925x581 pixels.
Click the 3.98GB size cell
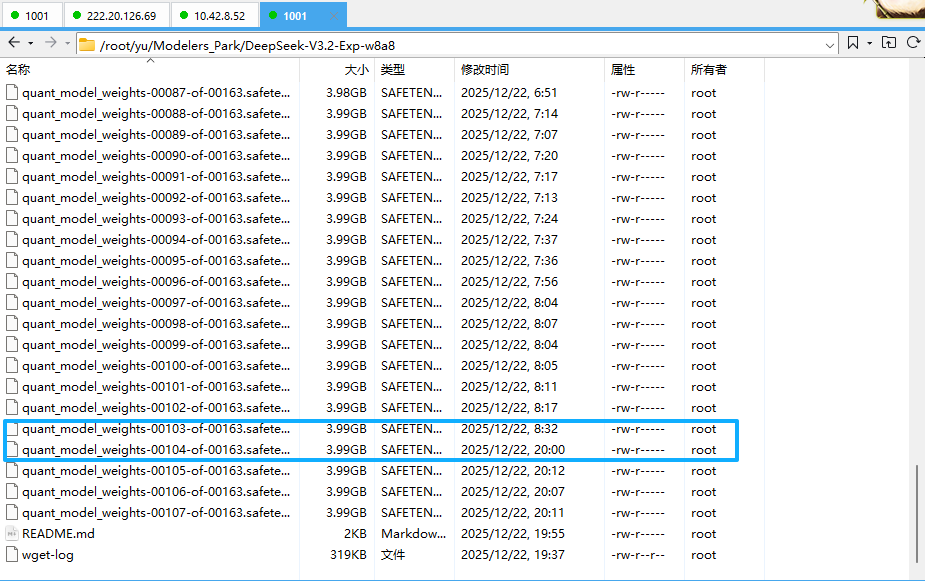346,93
